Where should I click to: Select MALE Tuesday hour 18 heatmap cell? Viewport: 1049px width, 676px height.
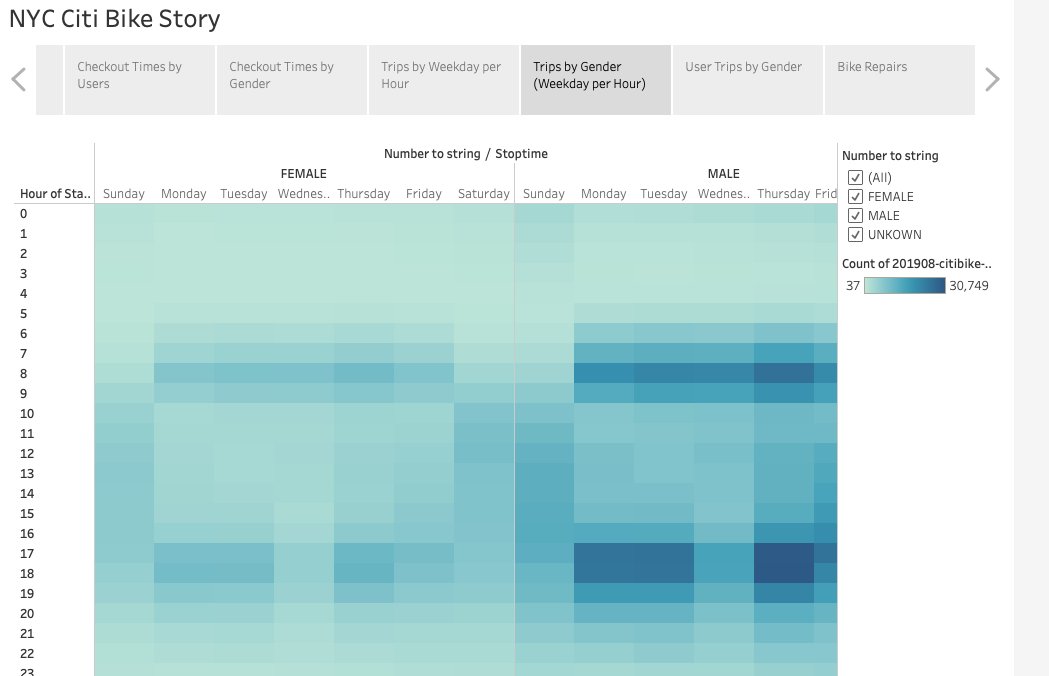click(x=664, y=574)
